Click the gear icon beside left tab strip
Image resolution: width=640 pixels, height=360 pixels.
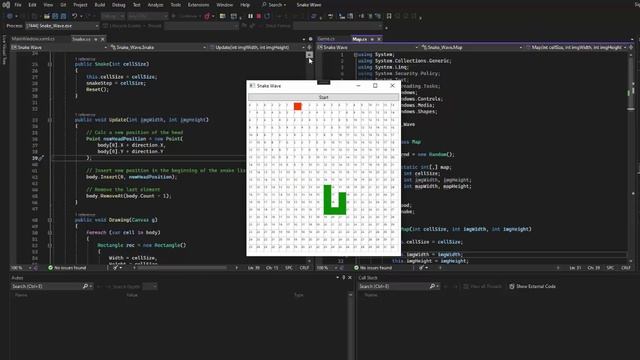tap(310, 39)
